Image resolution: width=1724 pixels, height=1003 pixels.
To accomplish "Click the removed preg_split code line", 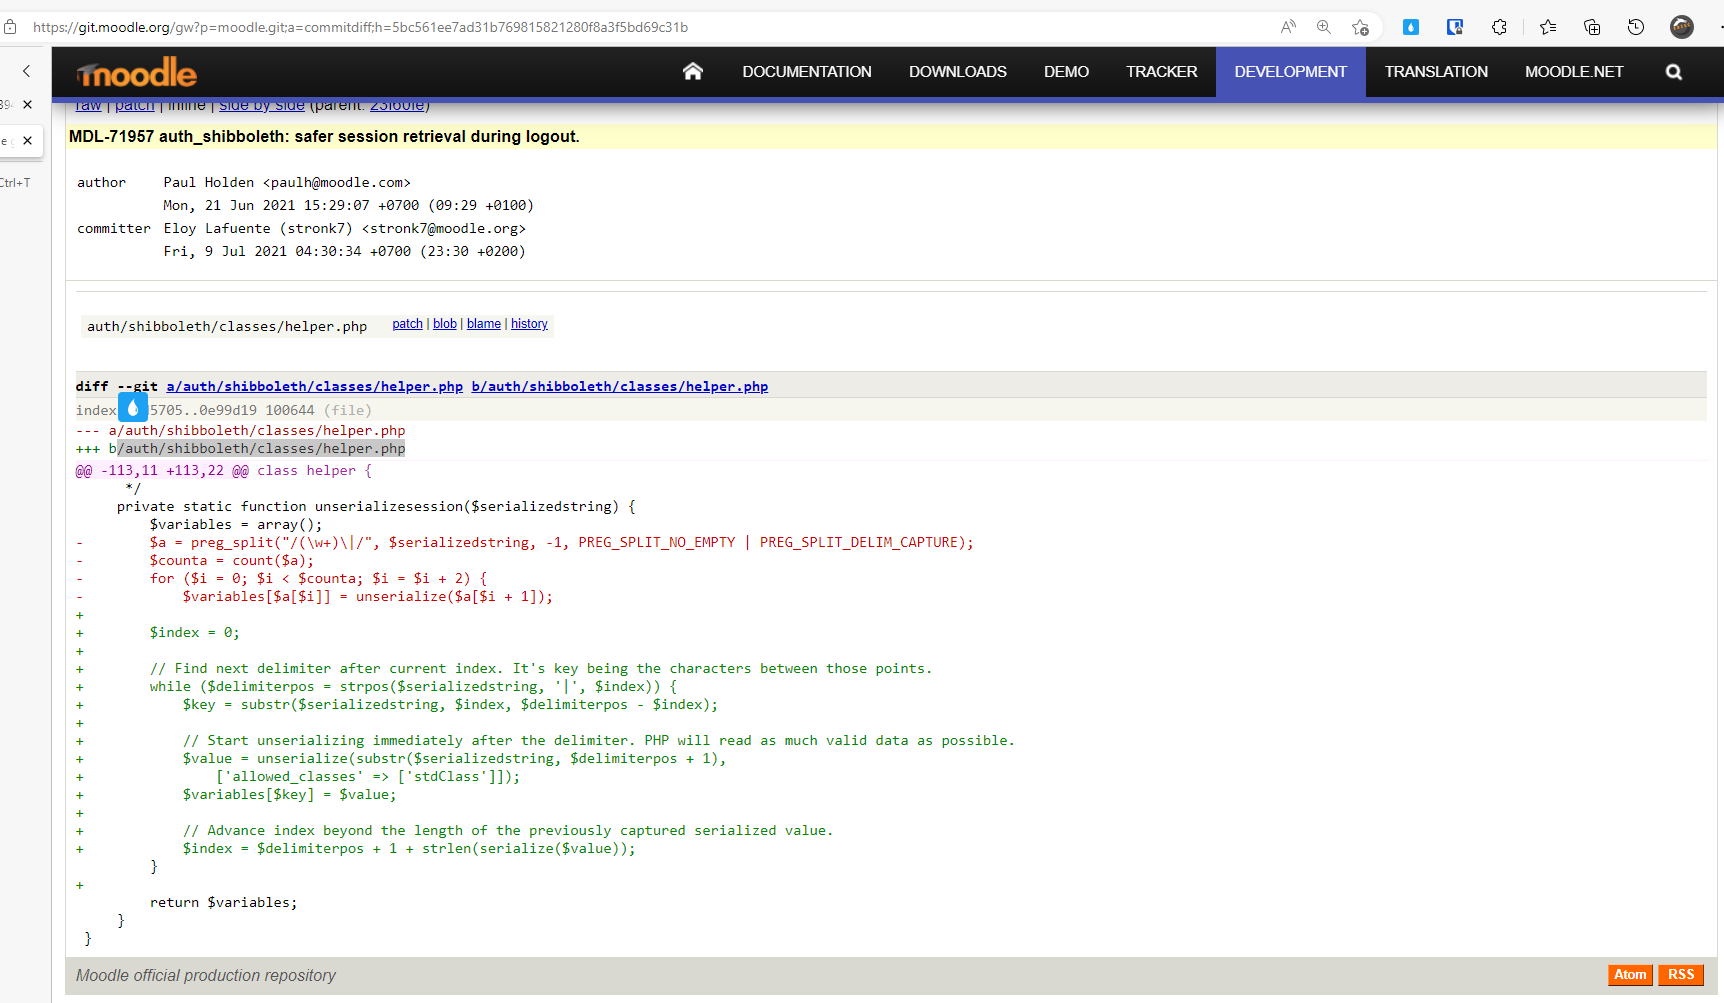I will [x=561, y=543].
